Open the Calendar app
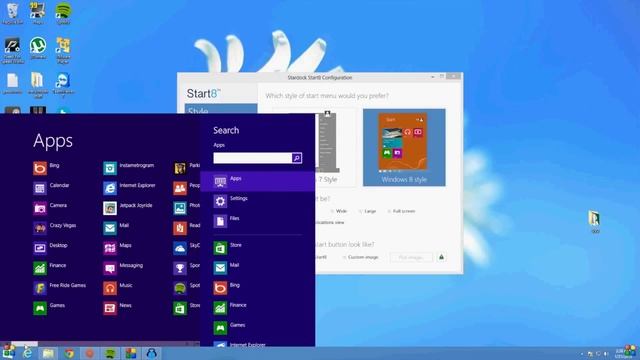 click(51, 188)
